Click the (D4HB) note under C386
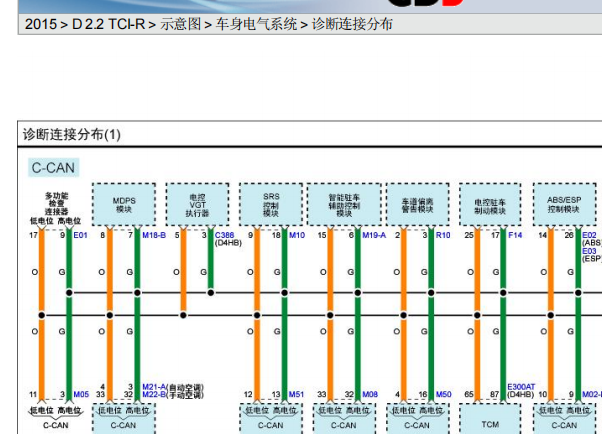 point(228,243)
